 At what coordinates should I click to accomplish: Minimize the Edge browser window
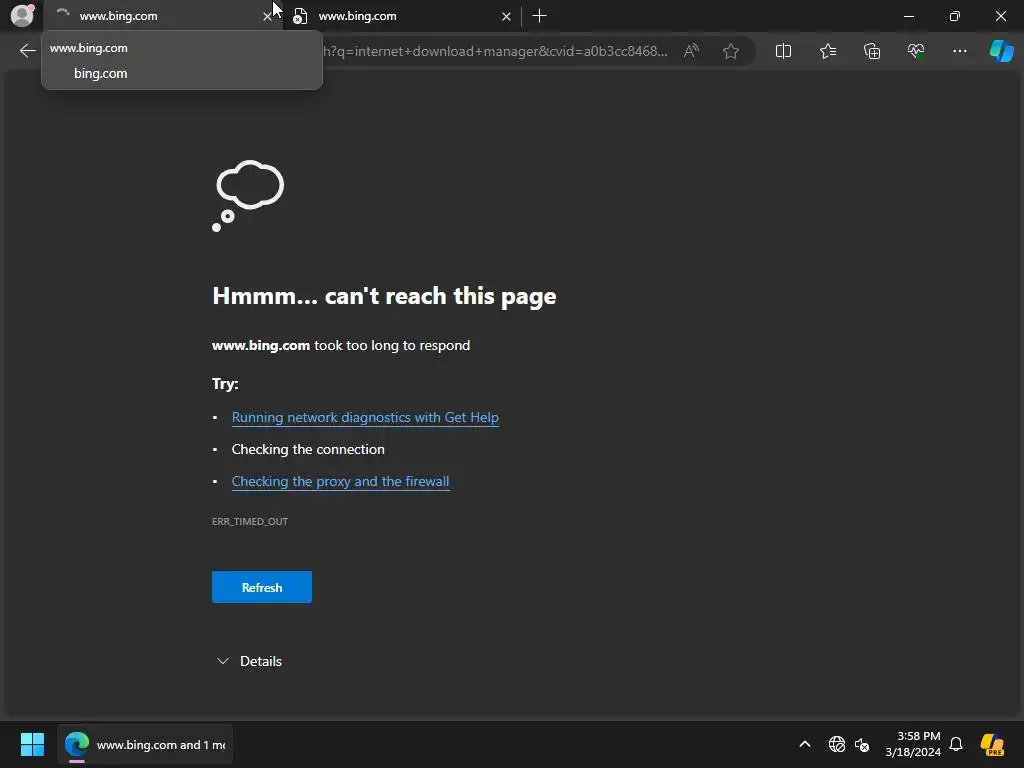908,16
